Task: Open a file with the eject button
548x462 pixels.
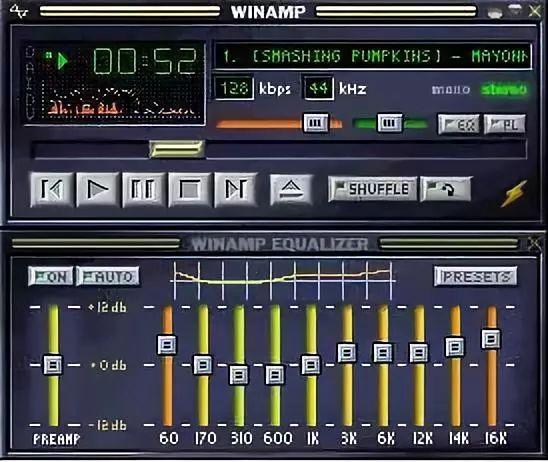Action: pos(291,189)
